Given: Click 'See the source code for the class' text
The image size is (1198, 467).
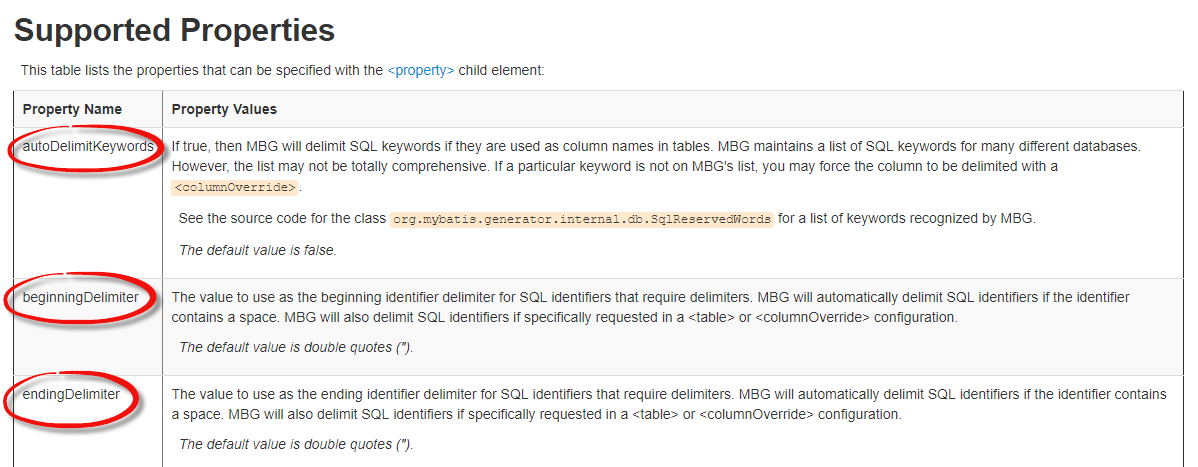Looking at the screenshot, I should tap(282, 219).
